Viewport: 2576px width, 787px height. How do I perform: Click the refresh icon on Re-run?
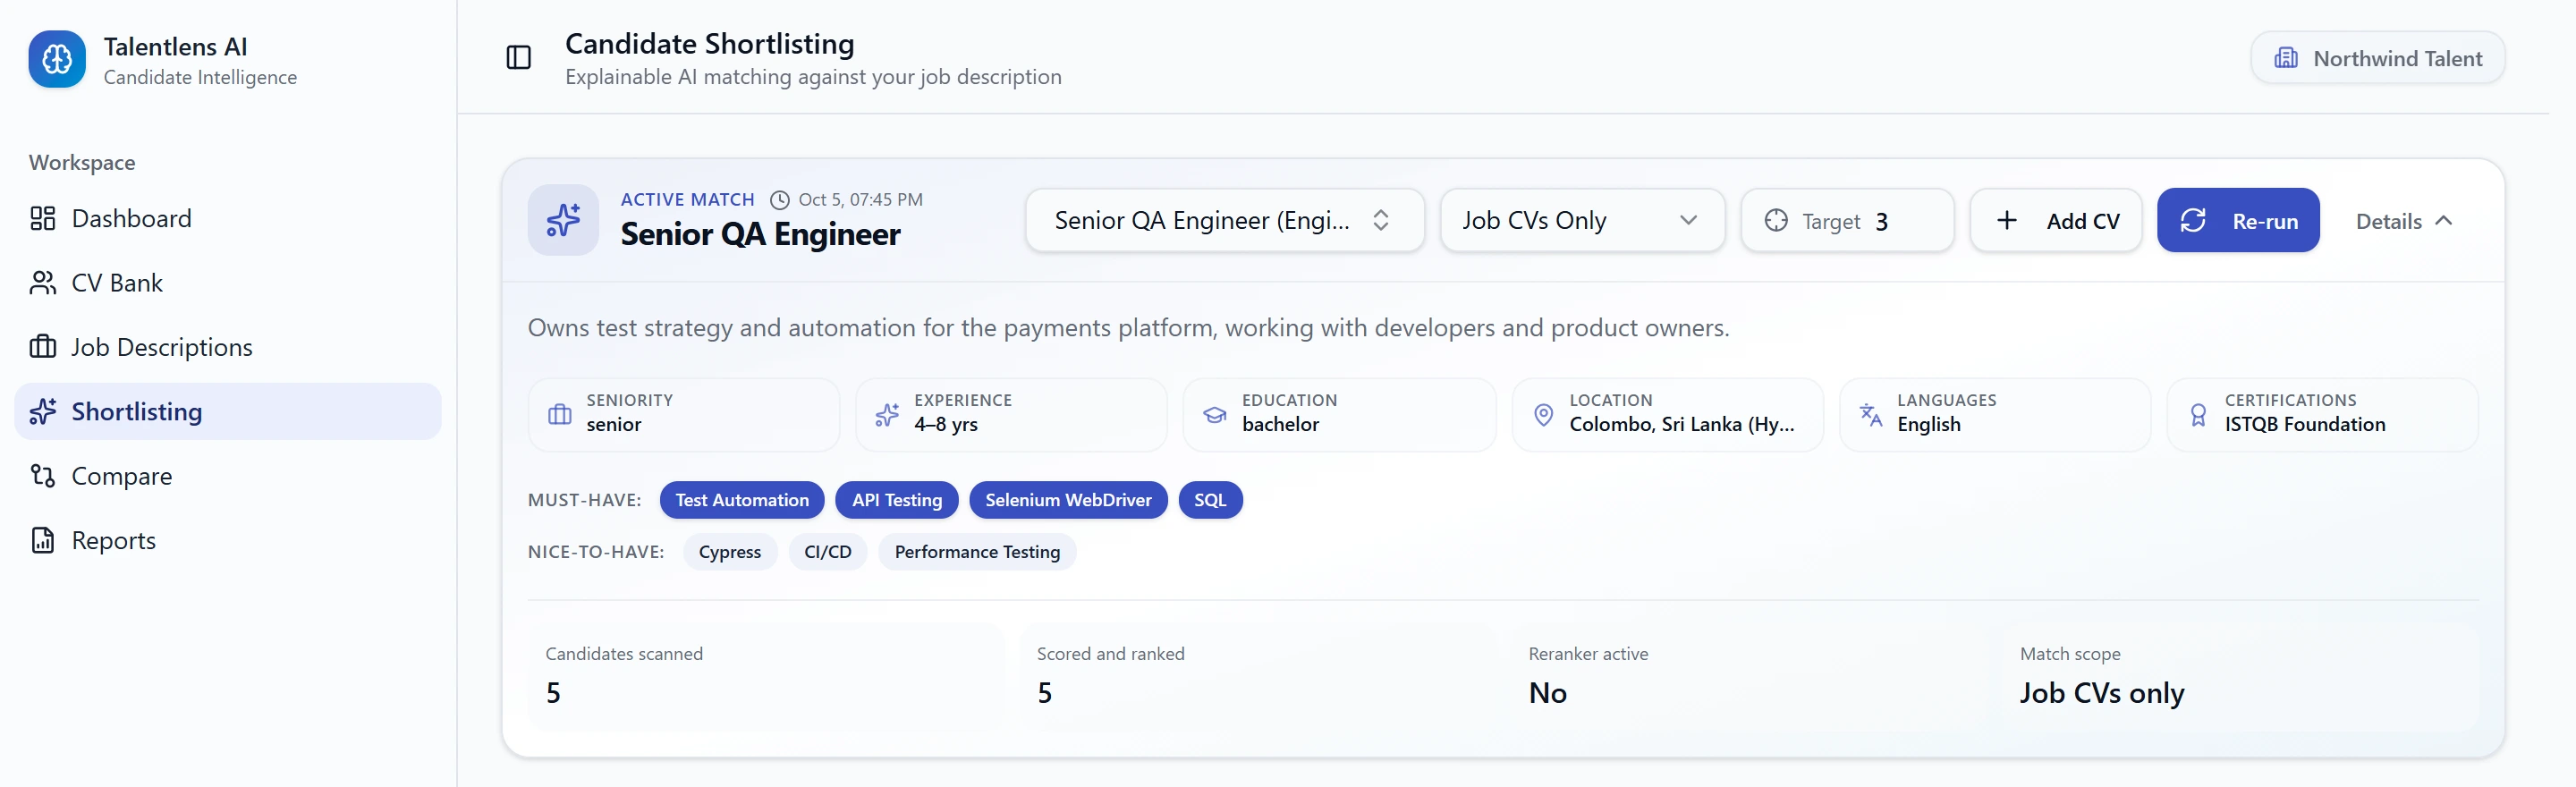coord(2193,220)
